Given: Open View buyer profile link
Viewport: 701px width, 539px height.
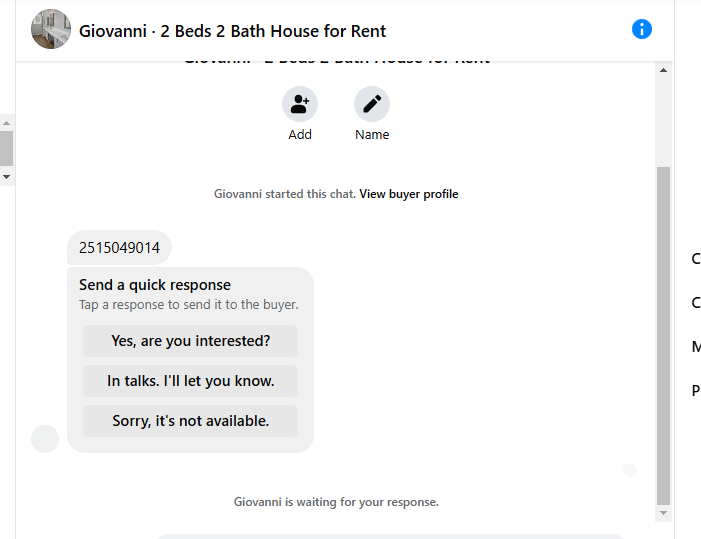Looking at the screenshot, I should 409,194.
